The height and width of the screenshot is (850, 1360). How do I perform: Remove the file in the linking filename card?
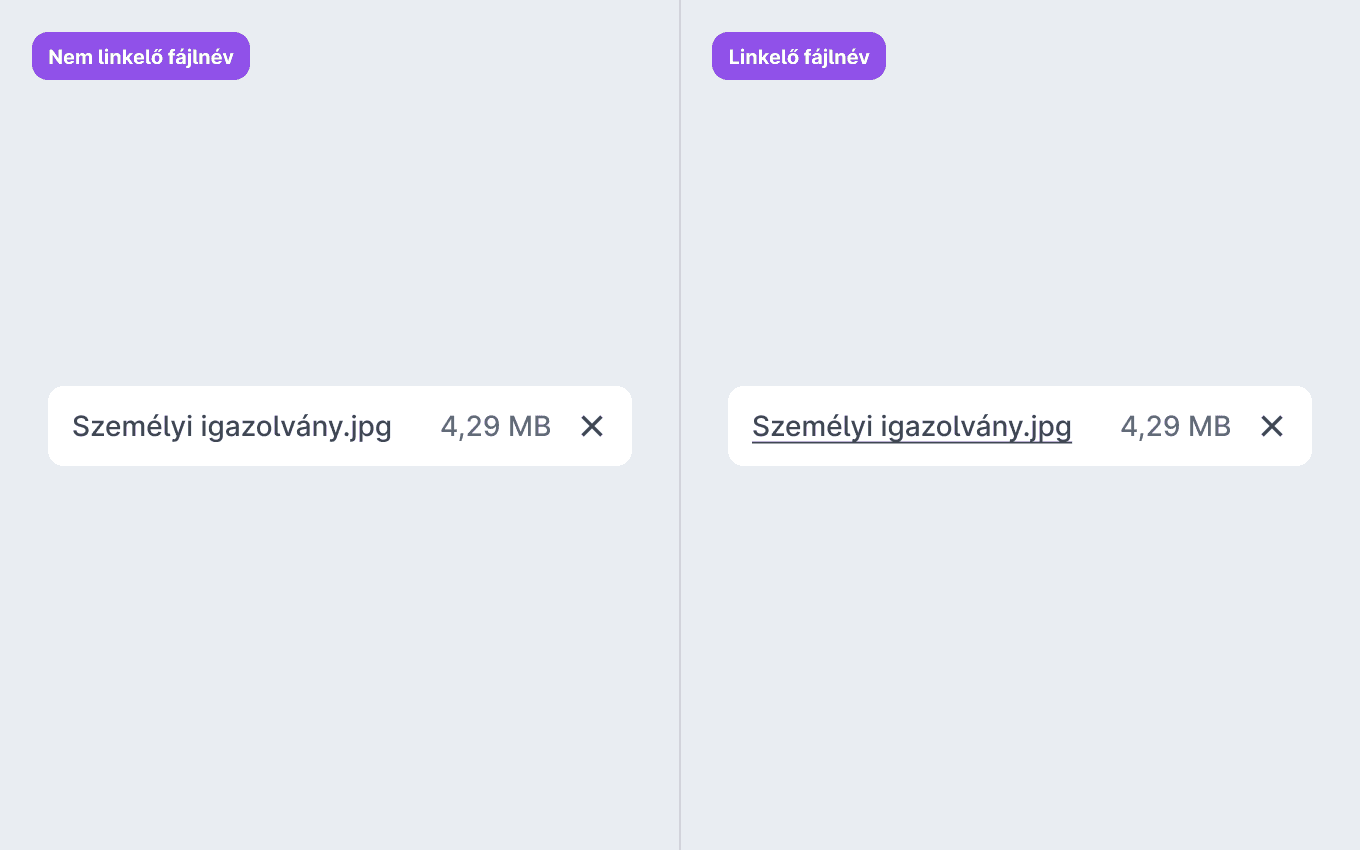pos(1272,426)
